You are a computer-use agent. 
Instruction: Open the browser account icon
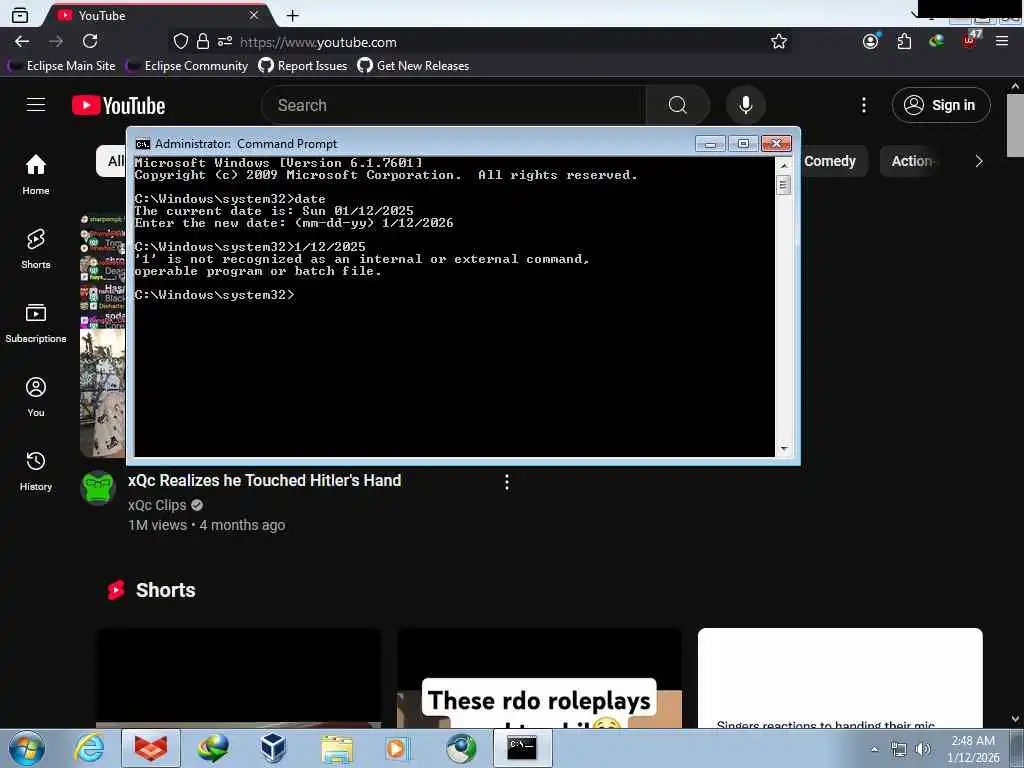pyautogui.click(x=871, y=42)
